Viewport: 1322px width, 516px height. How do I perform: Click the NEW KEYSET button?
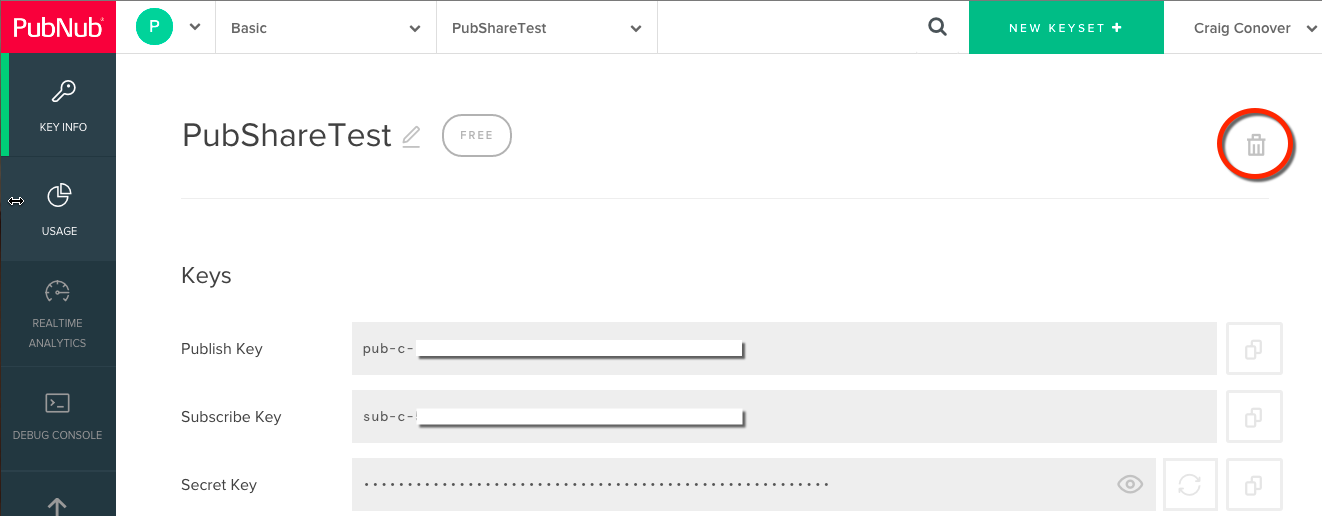pos(1066,28)
